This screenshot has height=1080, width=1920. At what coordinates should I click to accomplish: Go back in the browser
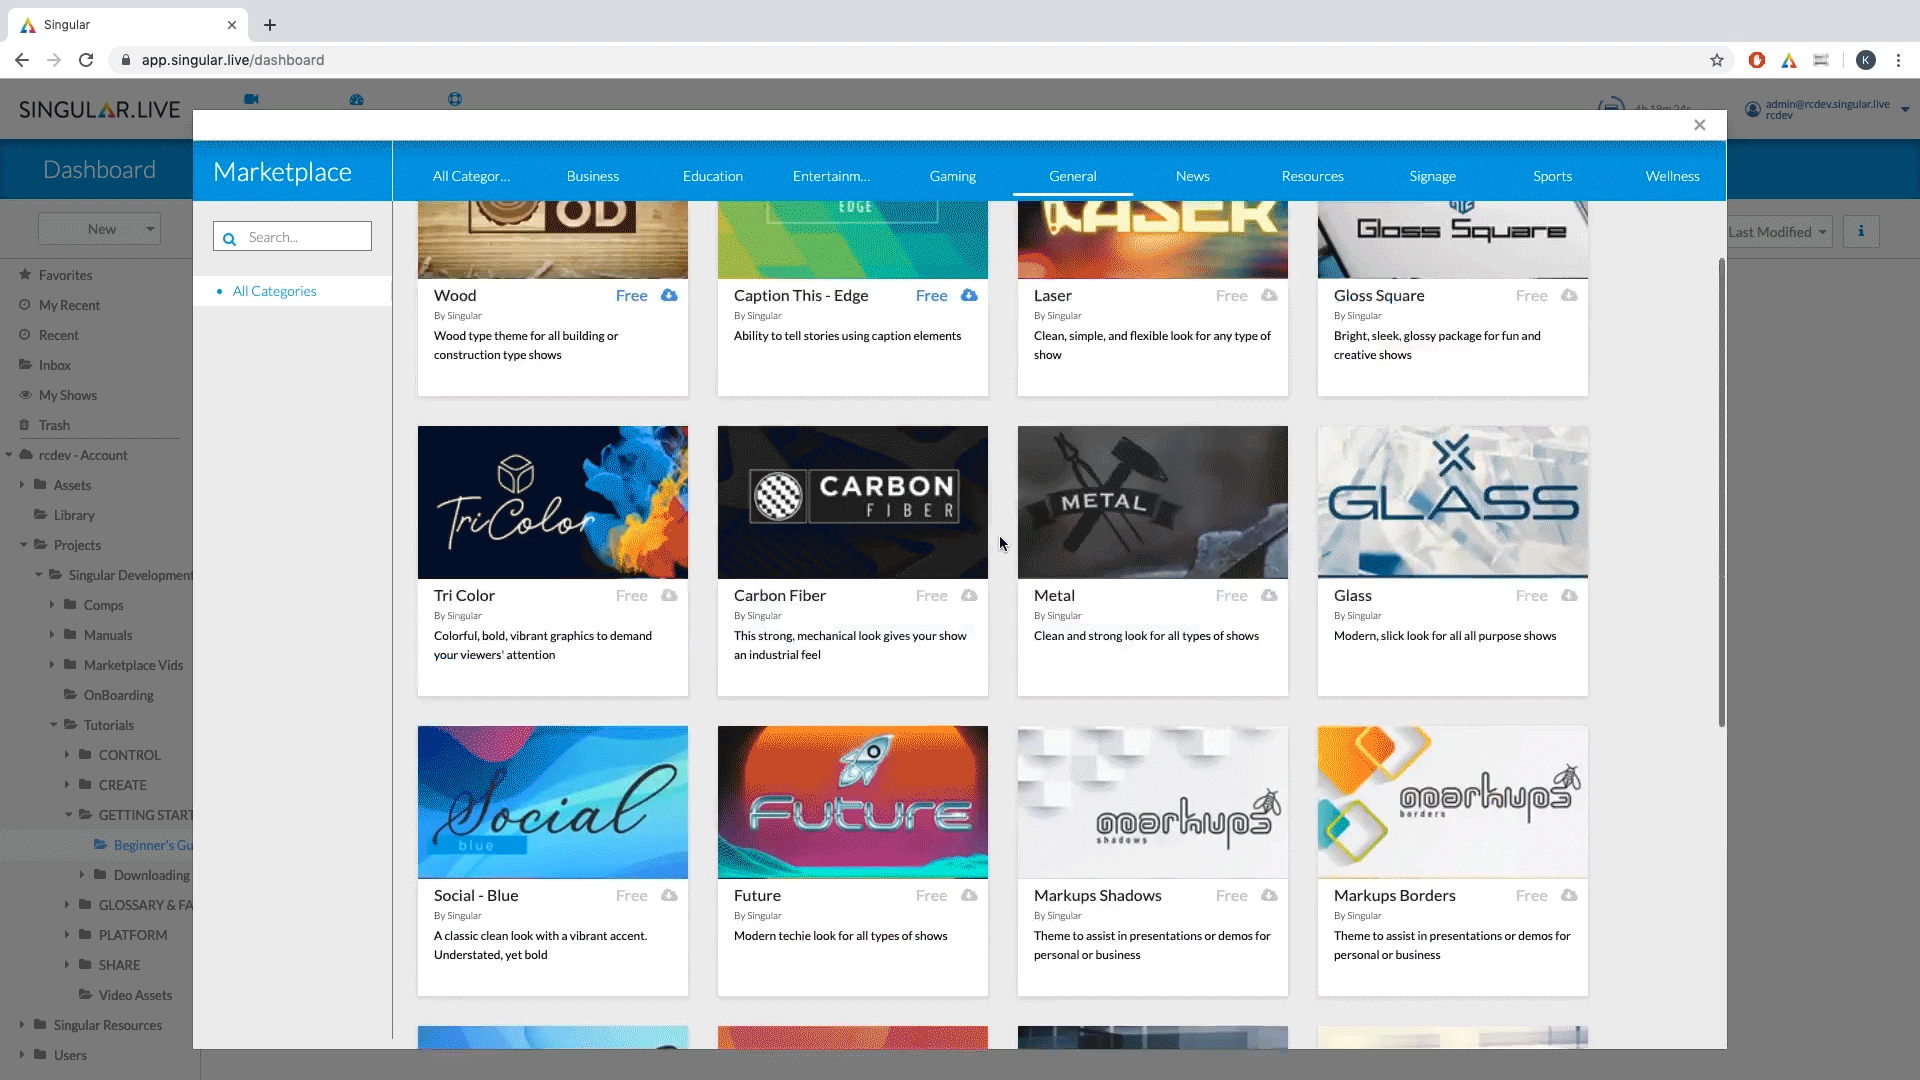click(x=22, y=60)
